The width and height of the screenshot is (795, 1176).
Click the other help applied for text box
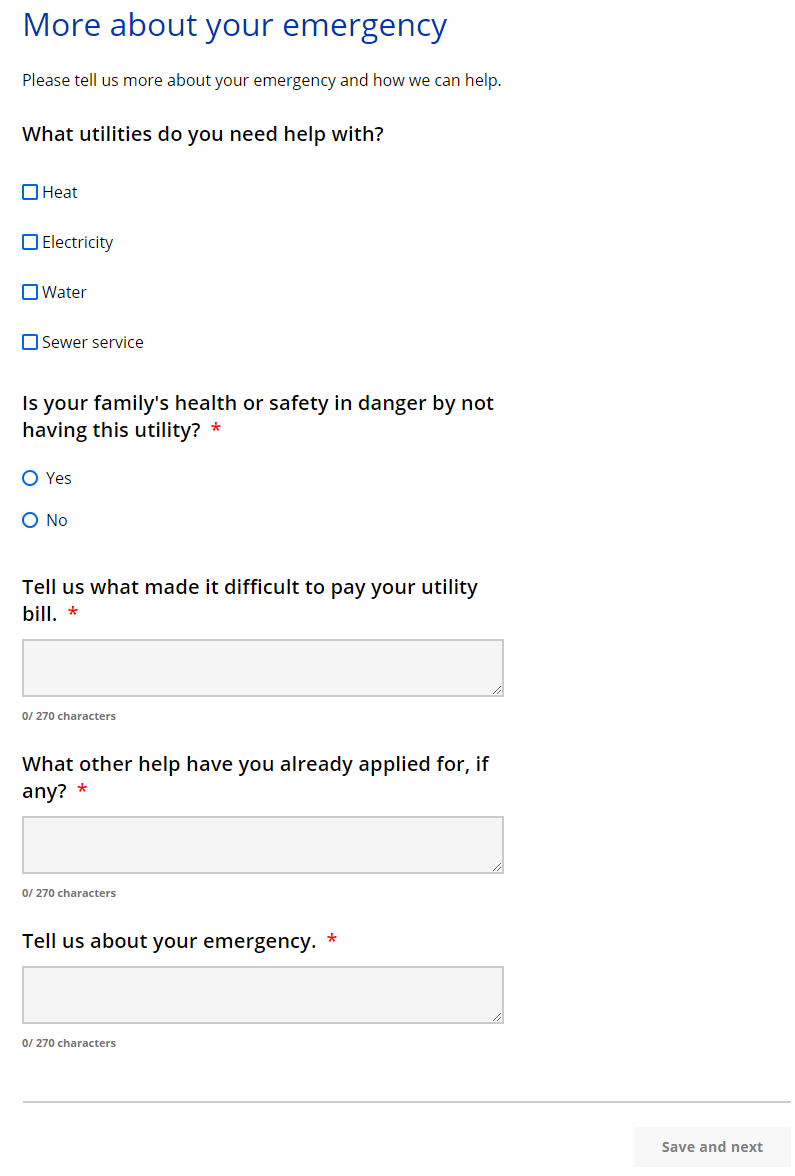(x=262, y=844)
